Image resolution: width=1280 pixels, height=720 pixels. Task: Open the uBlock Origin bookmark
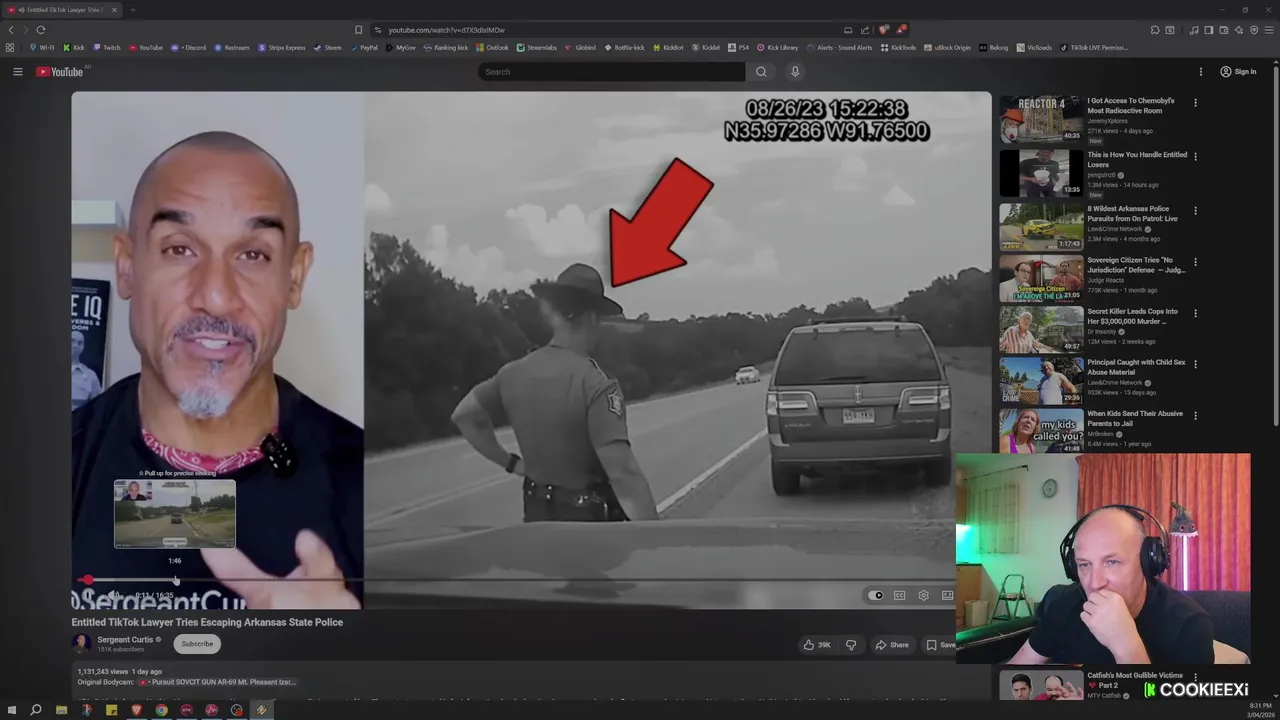[947, 47]
